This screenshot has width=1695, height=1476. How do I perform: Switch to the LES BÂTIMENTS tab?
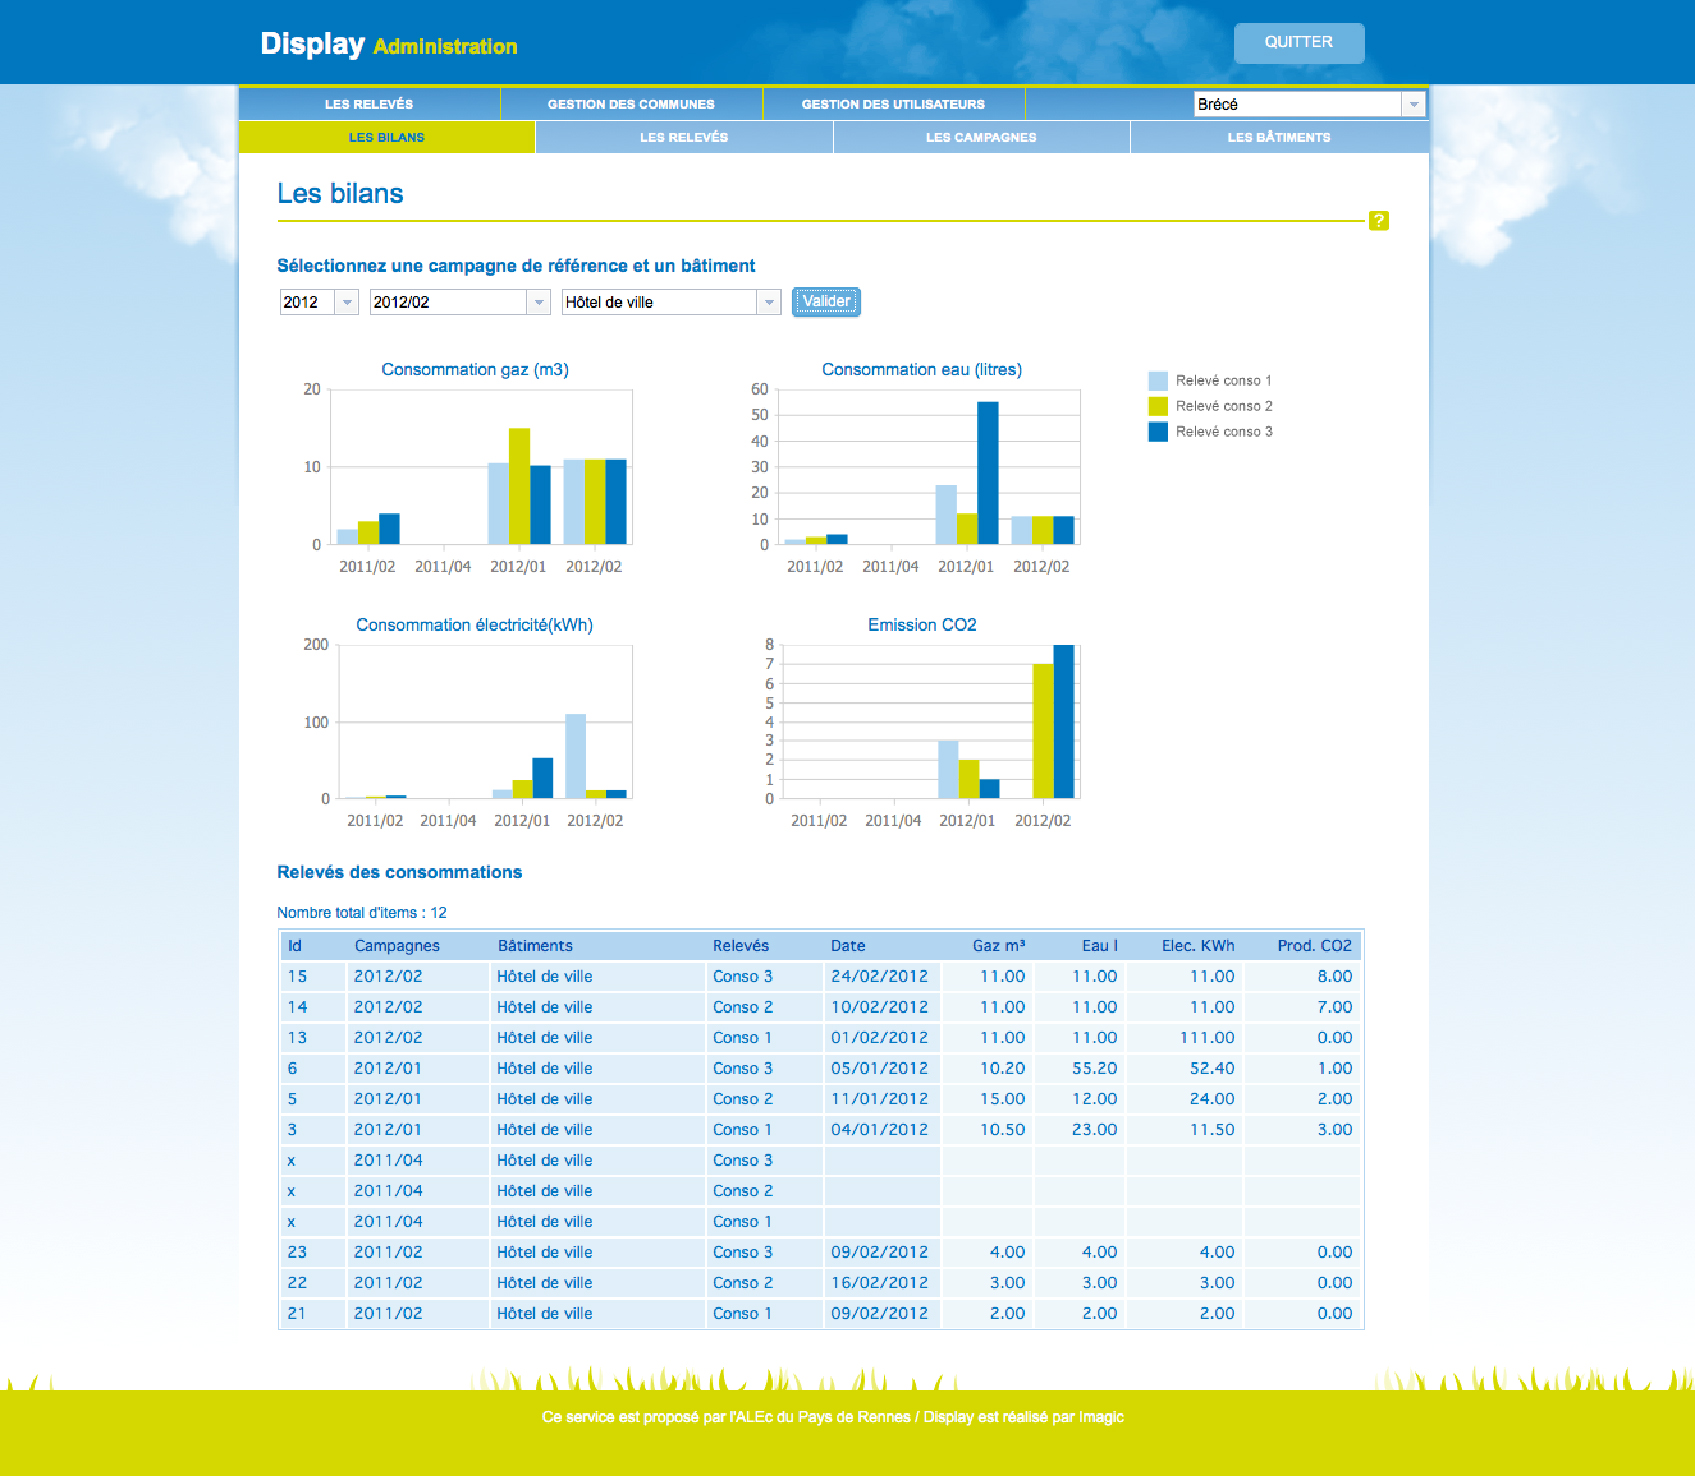(x=1279, y=137)
